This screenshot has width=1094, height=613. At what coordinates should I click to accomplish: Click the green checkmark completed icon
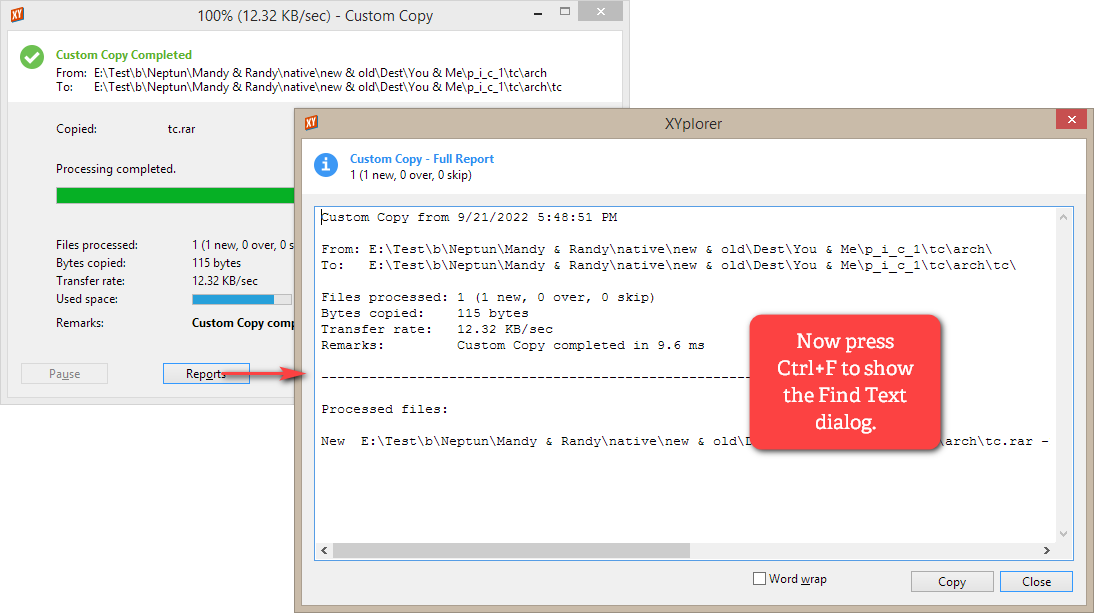(x=32, y=57)
